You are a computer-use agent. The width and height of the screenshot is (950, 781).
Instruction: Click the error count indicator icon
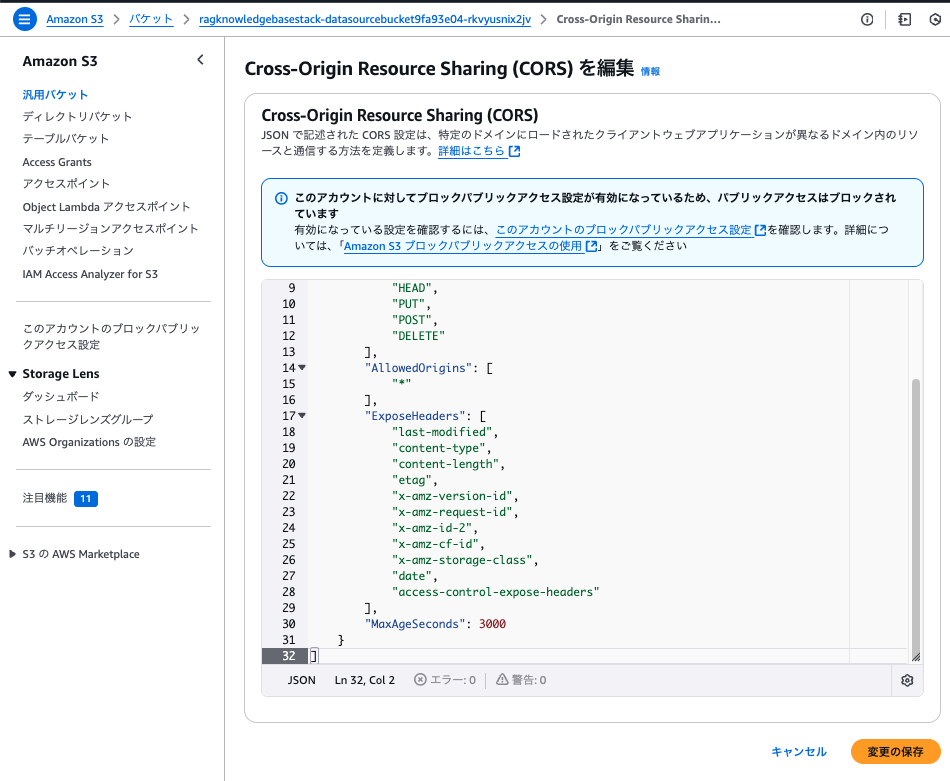[420, 680]
